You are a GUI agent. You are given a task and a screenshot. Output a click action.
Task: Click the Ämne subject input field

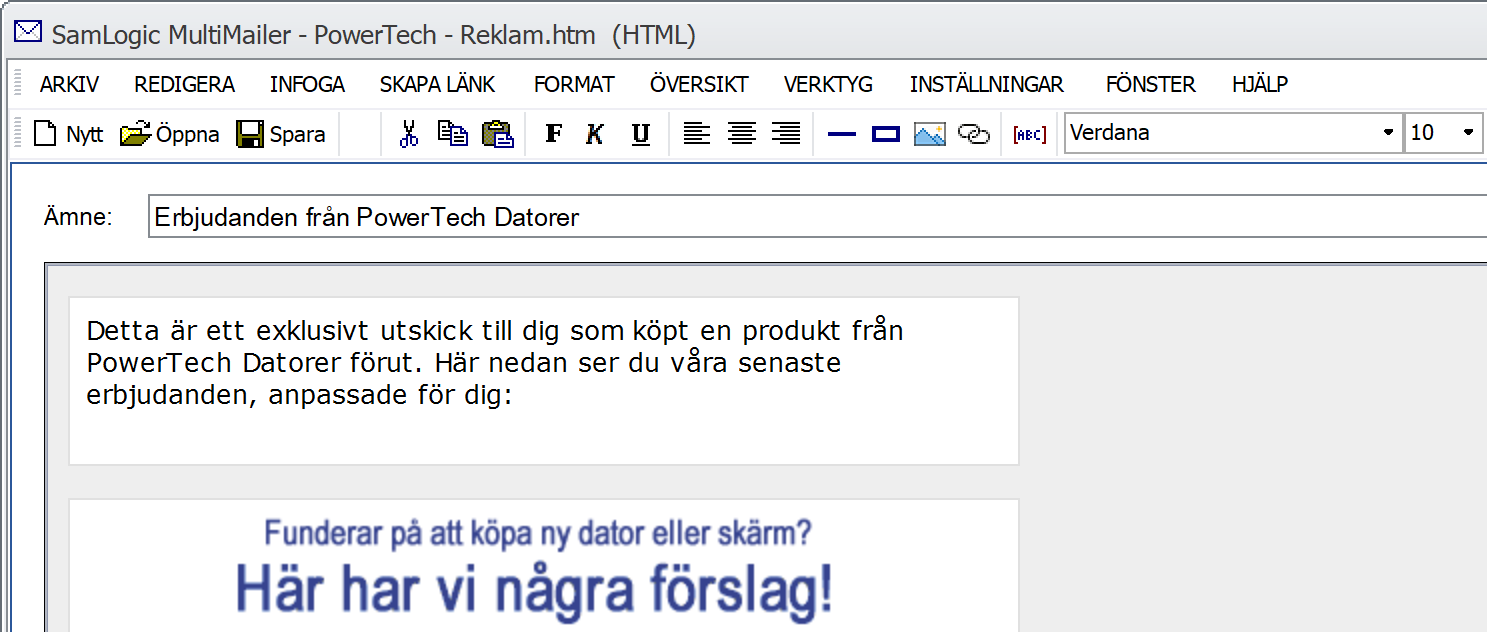coord(817,217)
